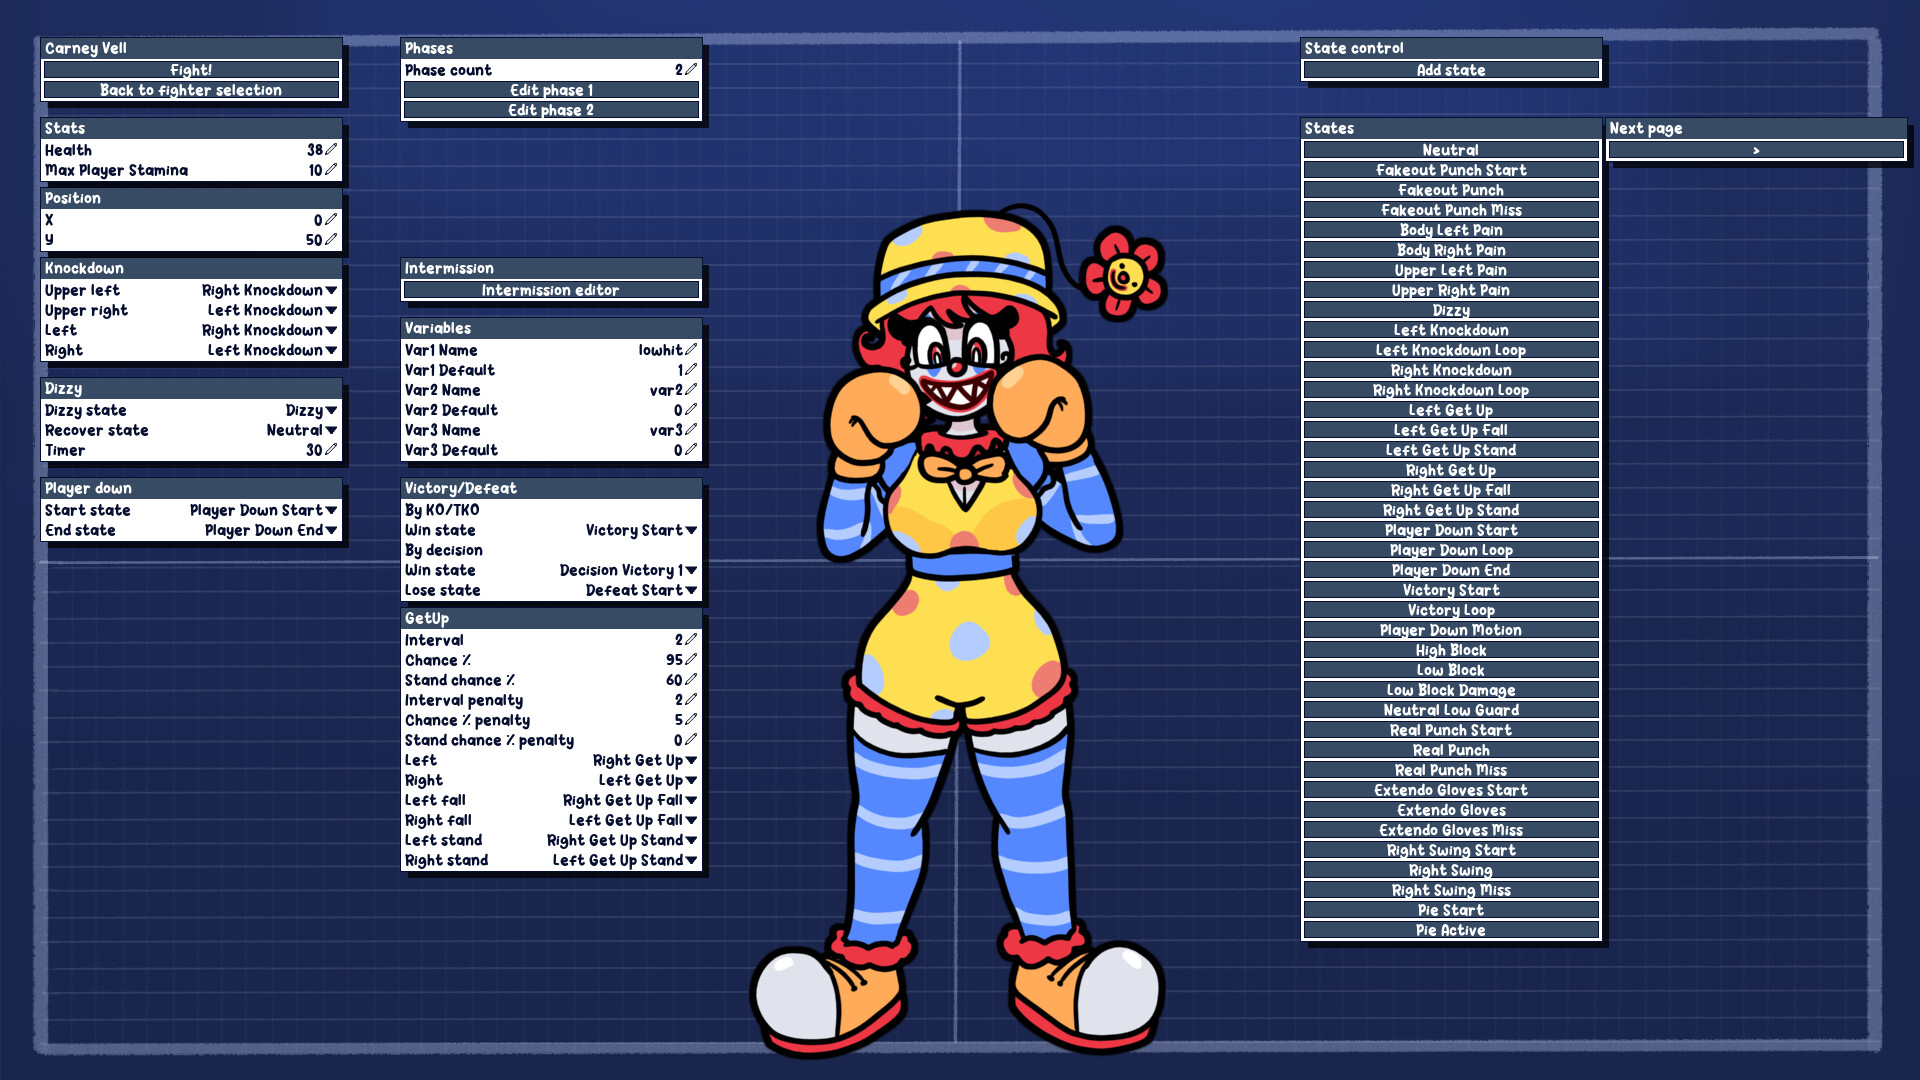Click pencil icon for Stand chance %
The width and height of the screenshot is (1920, 1080).
pyautogui.click(x=691, y=680)
